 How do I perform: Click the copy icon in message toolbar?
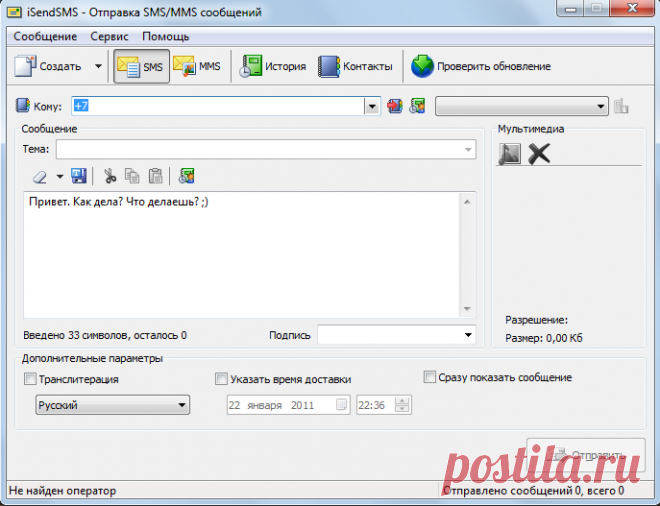click(132, 176)
